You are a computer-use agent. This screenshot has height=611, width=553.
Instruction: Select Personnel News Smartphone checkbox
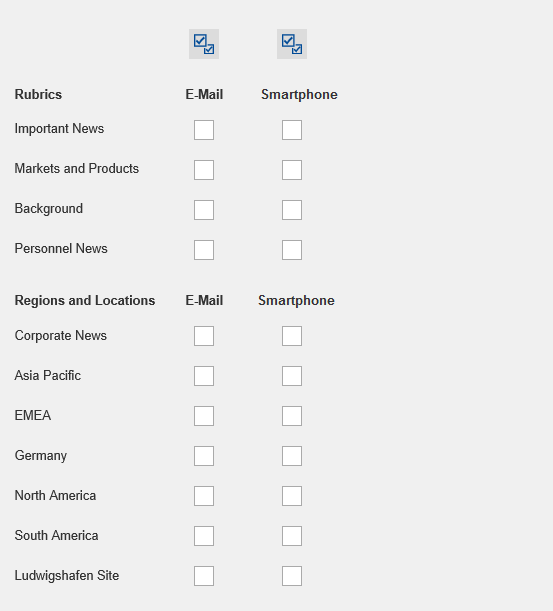[292, 250]
